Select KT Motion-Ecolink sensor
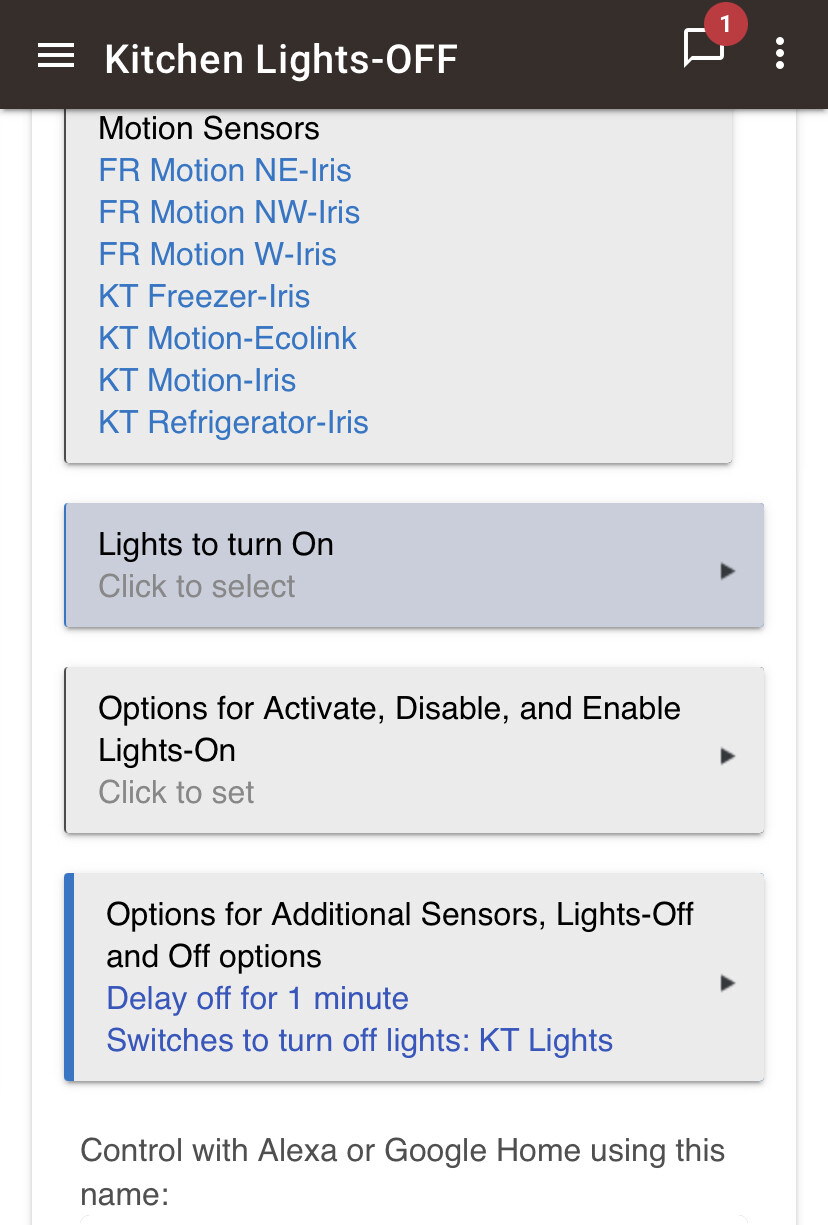 pyautogui.click(x=227, y=338)
